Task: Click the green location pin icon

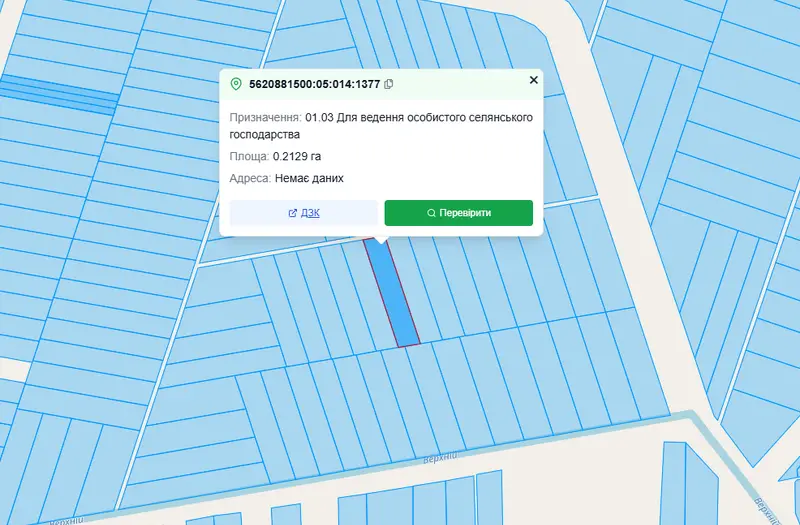Action: tap(236, 84)
